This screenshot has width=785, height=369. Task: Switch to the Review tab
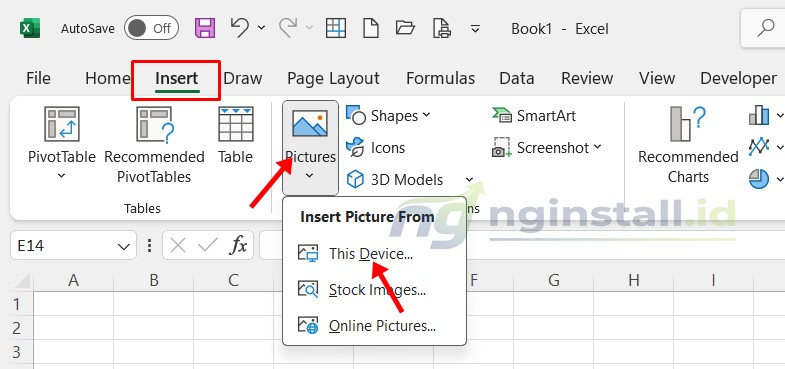(587, 78)
